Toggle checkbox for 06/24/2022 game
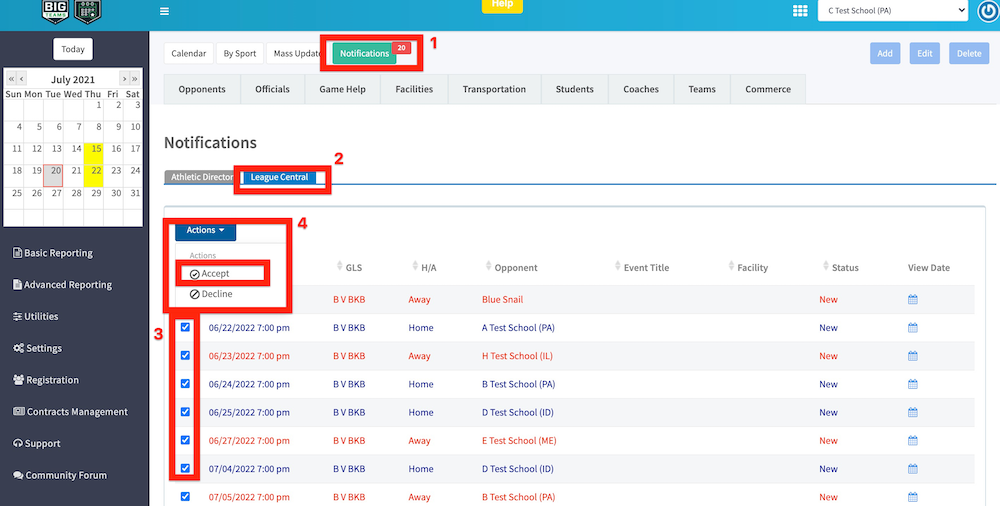1000x506 pixels. [185, 383]
